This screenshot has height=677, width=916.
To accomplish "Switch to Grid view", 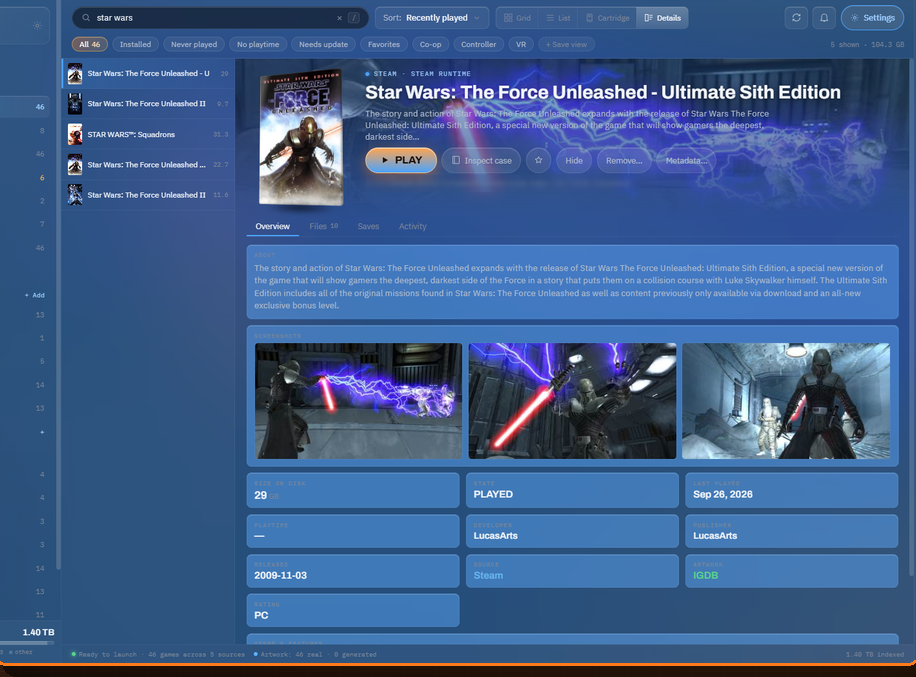I will click(518, 18).
